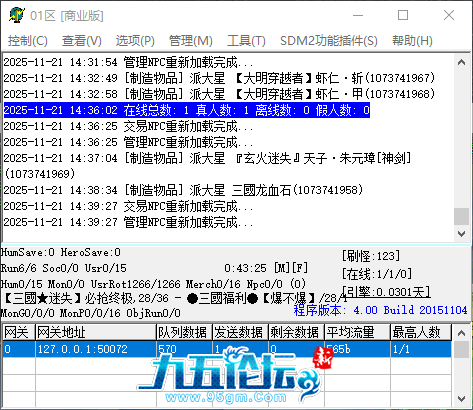Select log line 14:36:25 管理NPC重新加载完成
The height and width of the screenshot is (410, 473).
point(128,142)
